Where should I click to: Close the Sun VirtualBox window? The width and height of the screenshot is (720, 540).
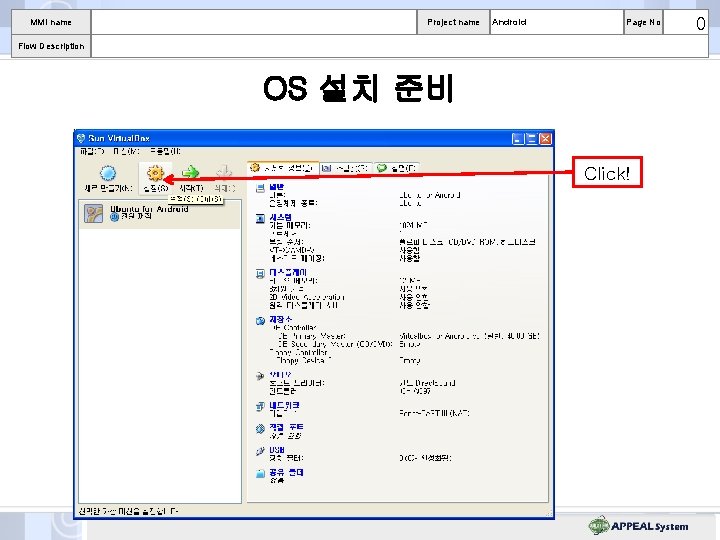click(x=545, y=139)
